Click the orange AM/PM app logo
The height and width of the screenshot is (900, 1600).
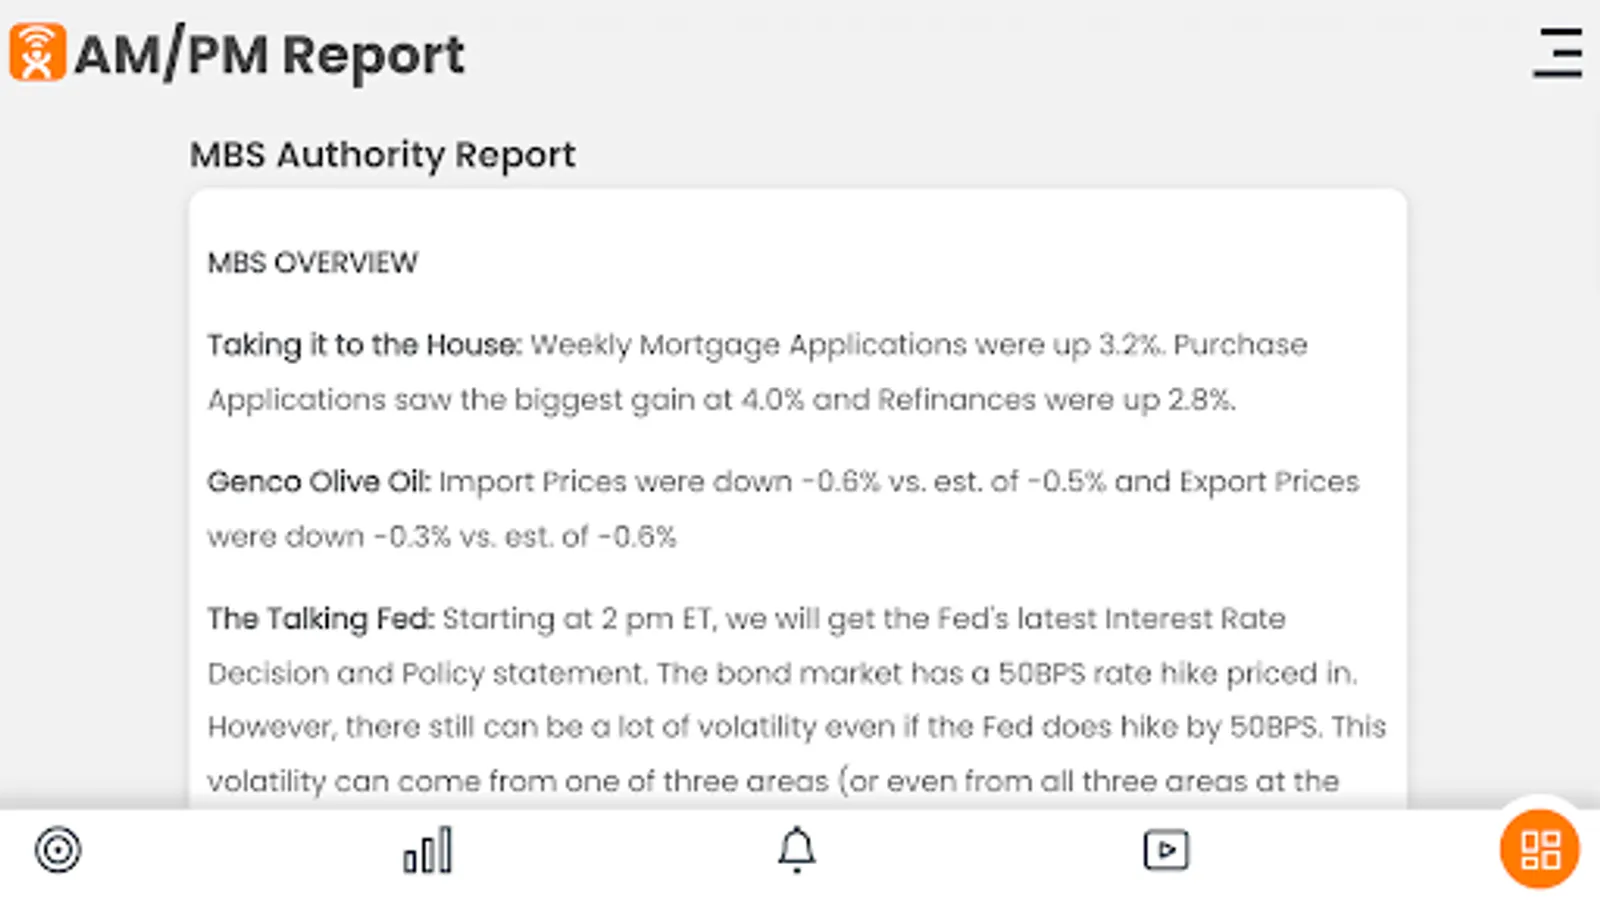[x=38, y=52]
